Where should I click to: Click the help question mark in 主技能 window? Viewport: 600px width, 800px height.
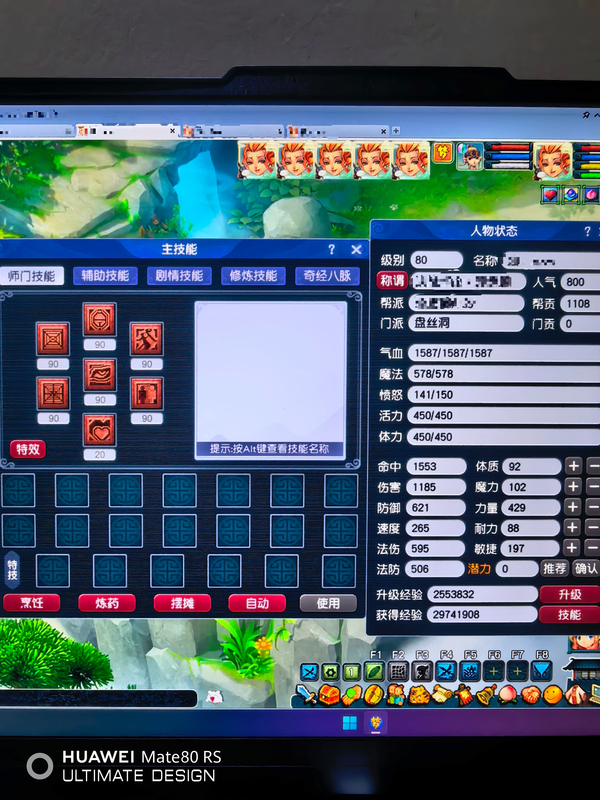tap(332, 249)
